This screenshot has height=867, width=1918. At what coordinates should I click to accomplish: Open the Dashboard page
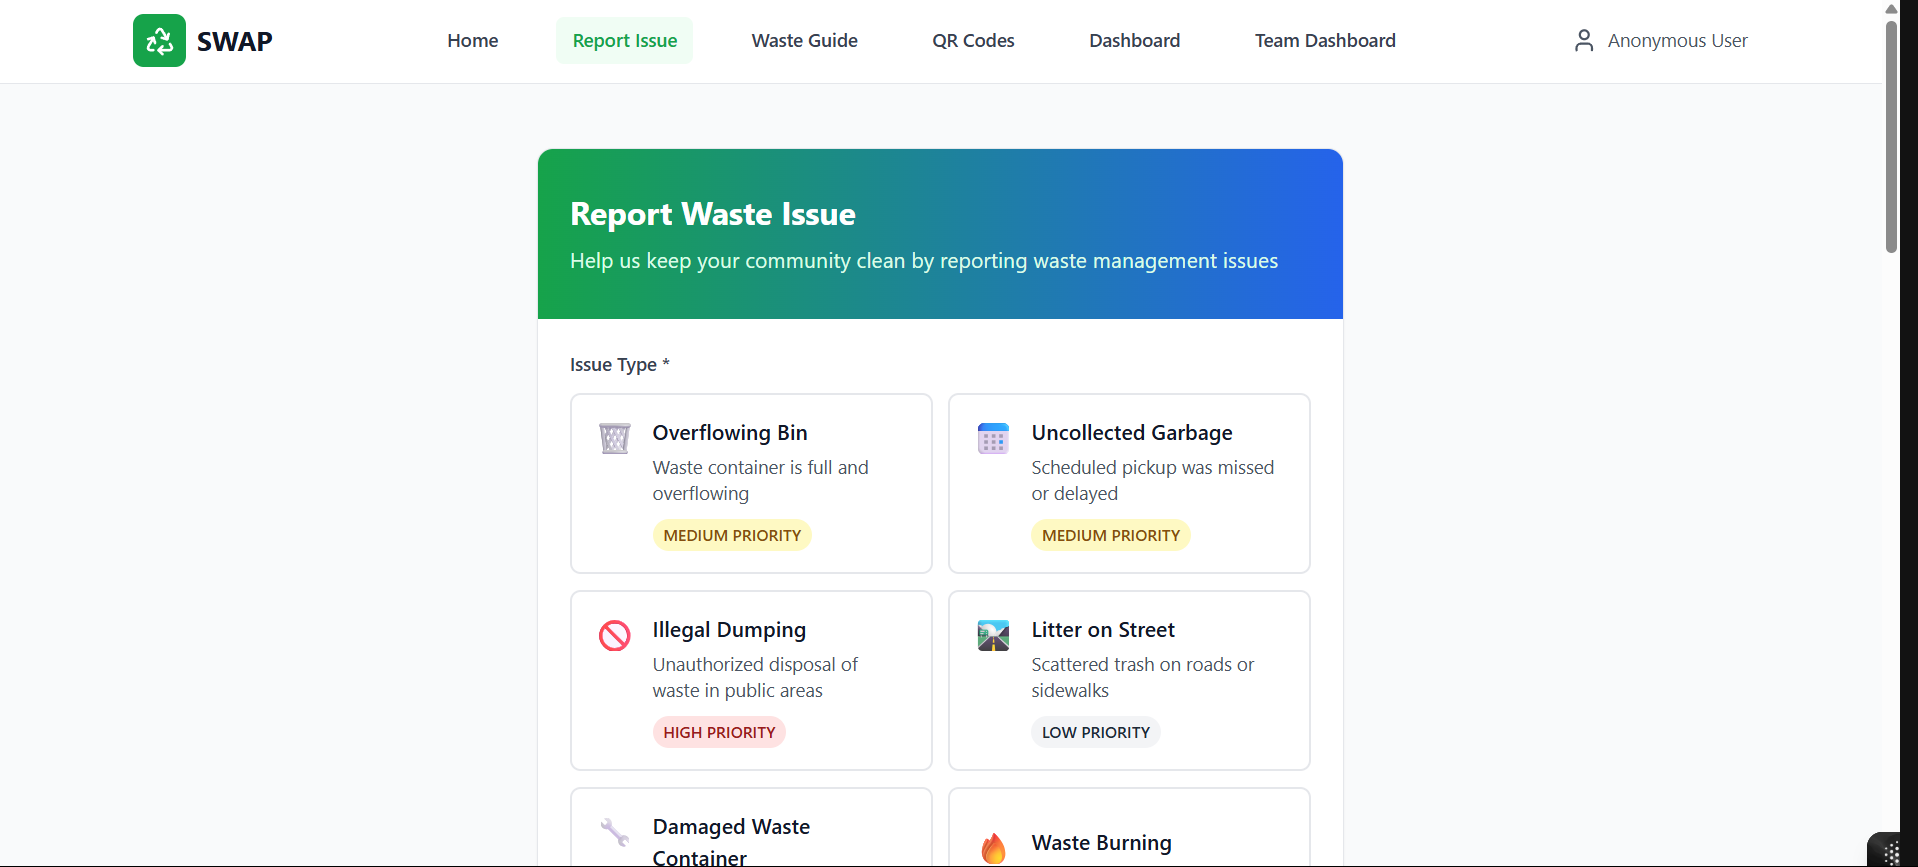coord(1135,41)
